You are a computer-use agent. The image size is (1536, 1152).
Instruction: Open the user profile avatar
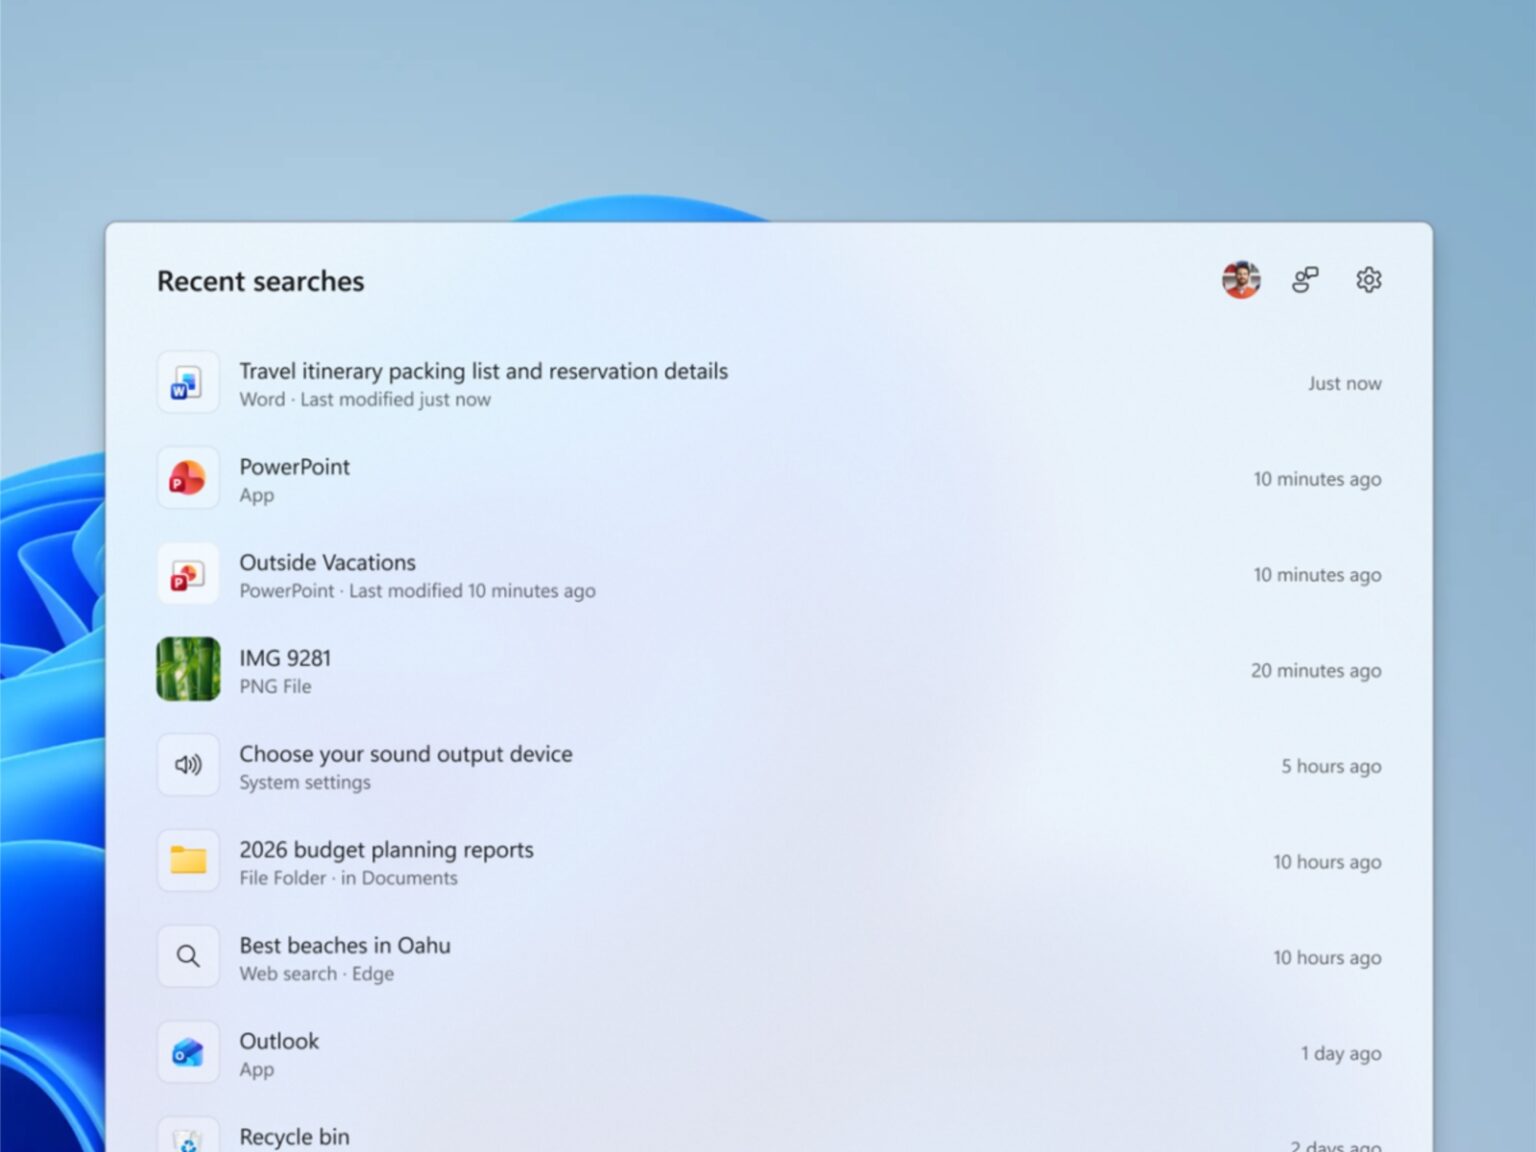coord(1241,280)
